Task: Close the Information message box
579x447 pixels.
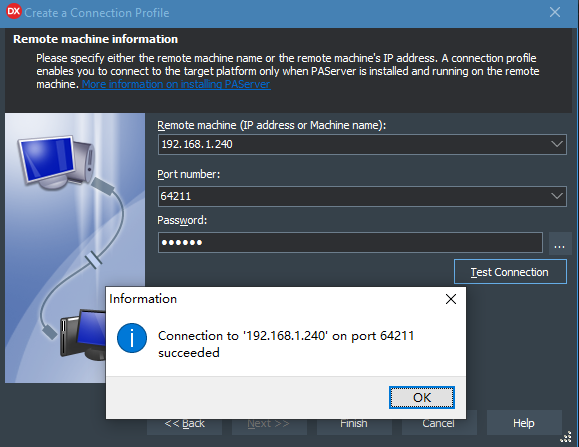Action: pyautogui.click(x=450, y=299)
